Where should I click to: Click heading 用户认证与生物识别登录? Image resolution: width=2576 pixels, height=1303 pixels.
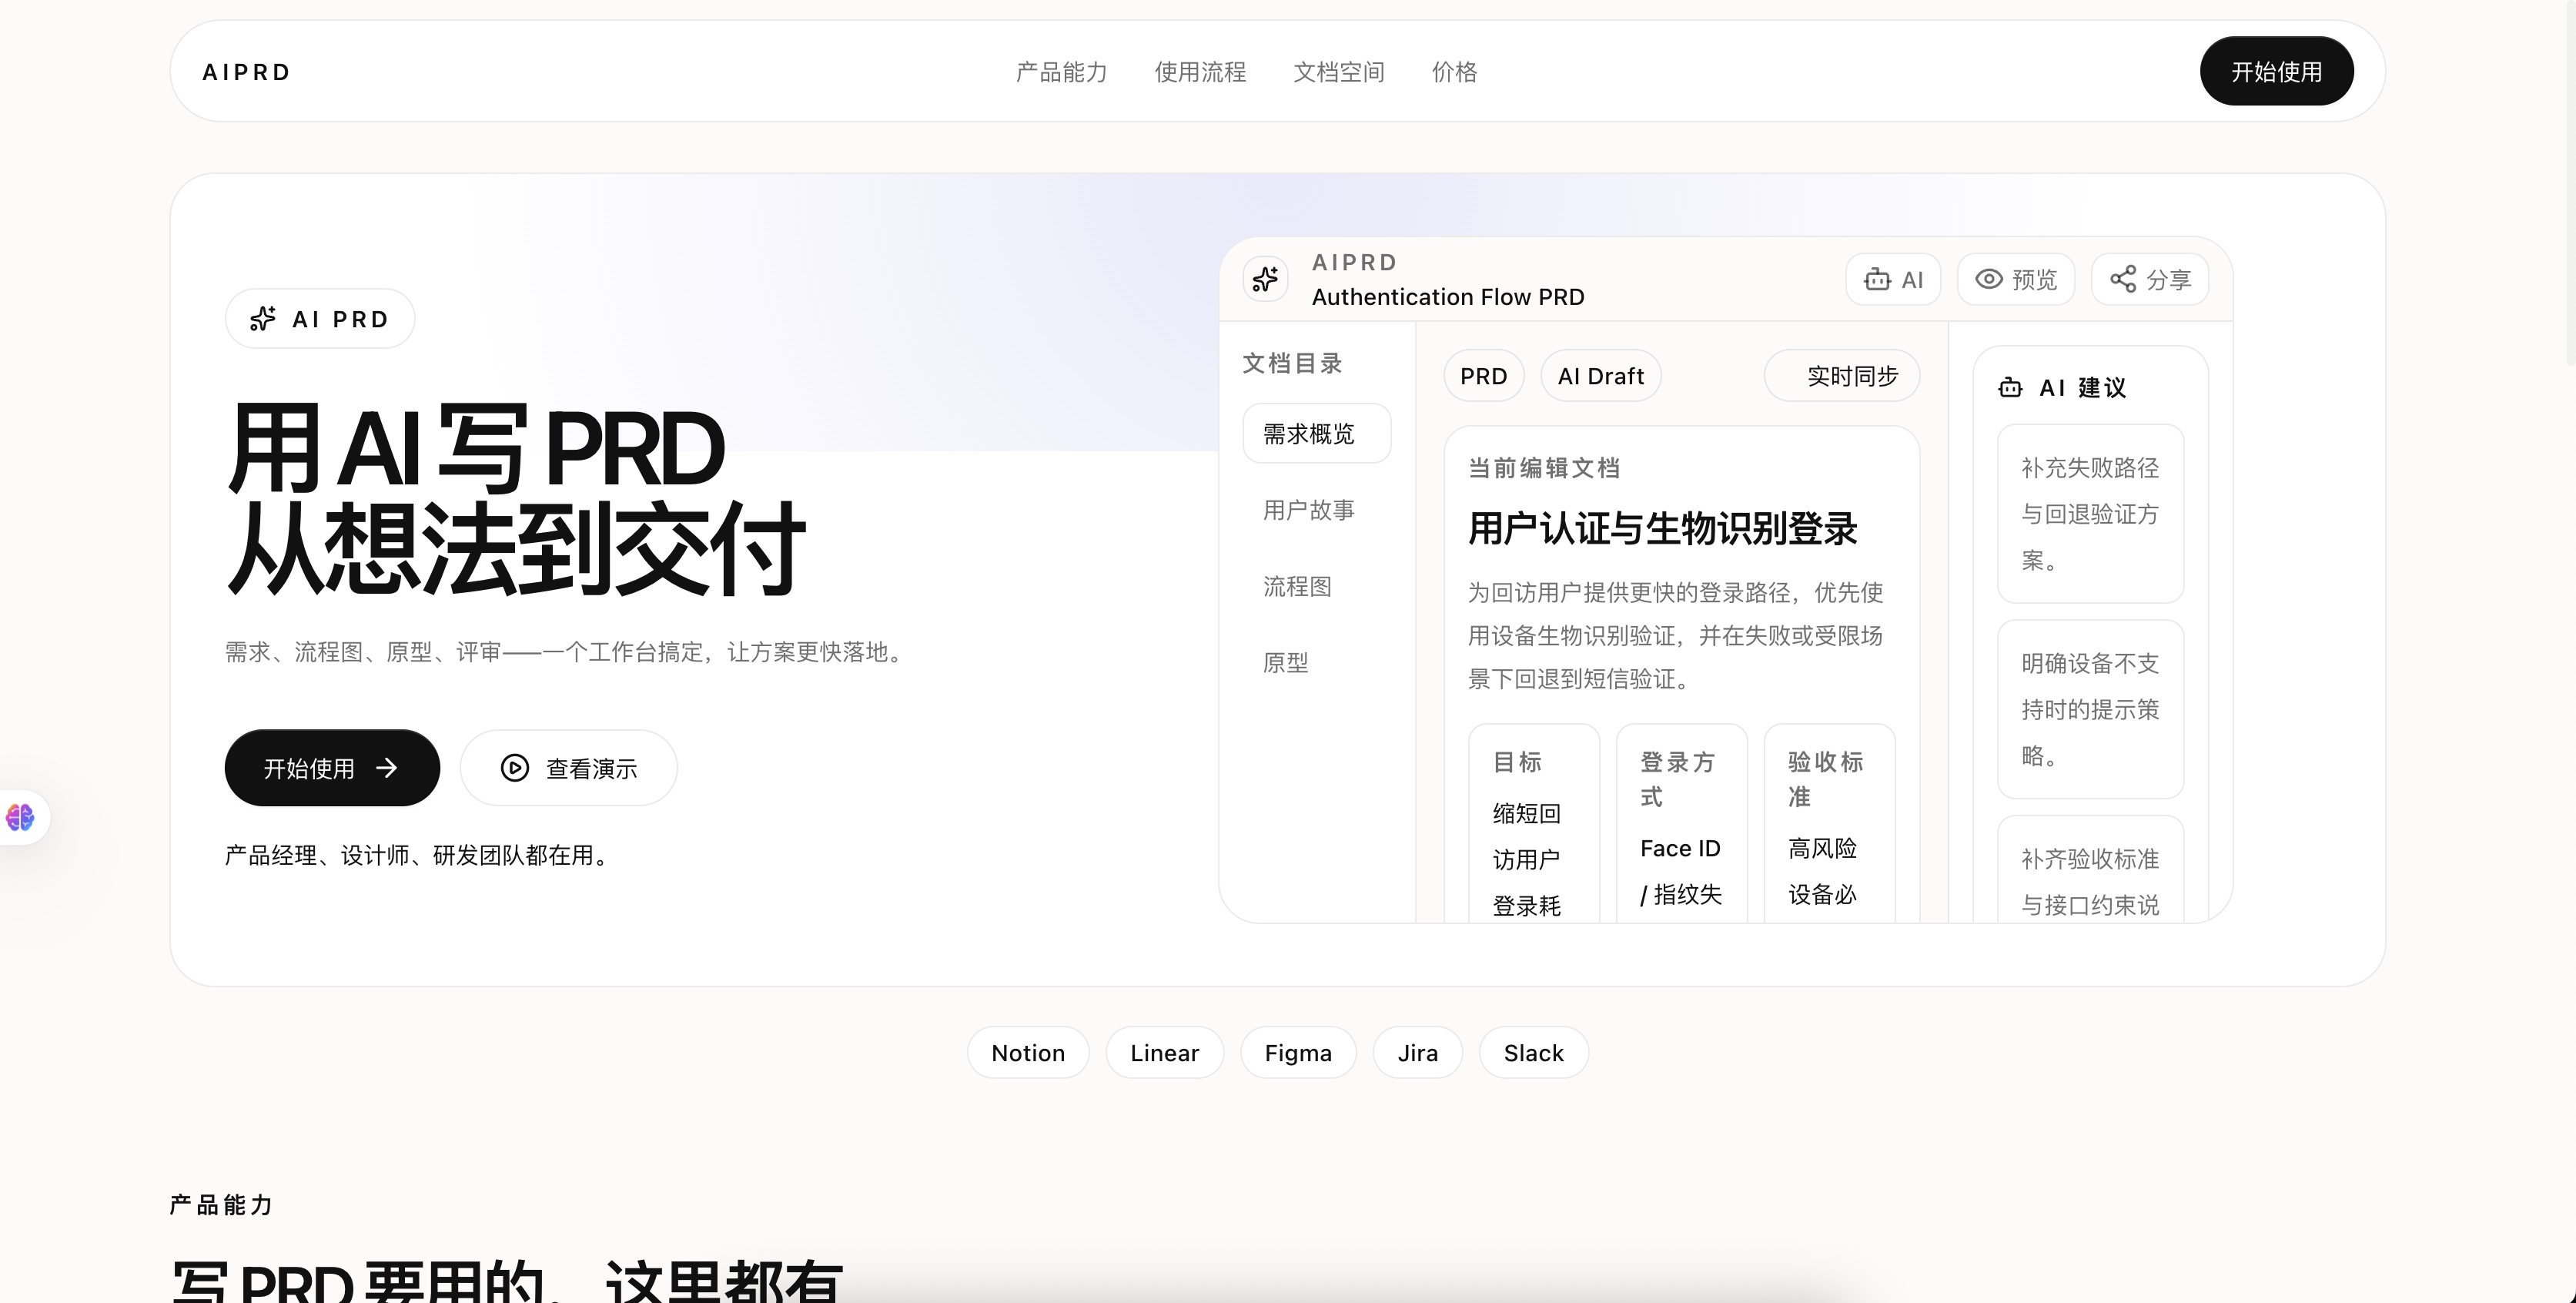click(1662, 528)
